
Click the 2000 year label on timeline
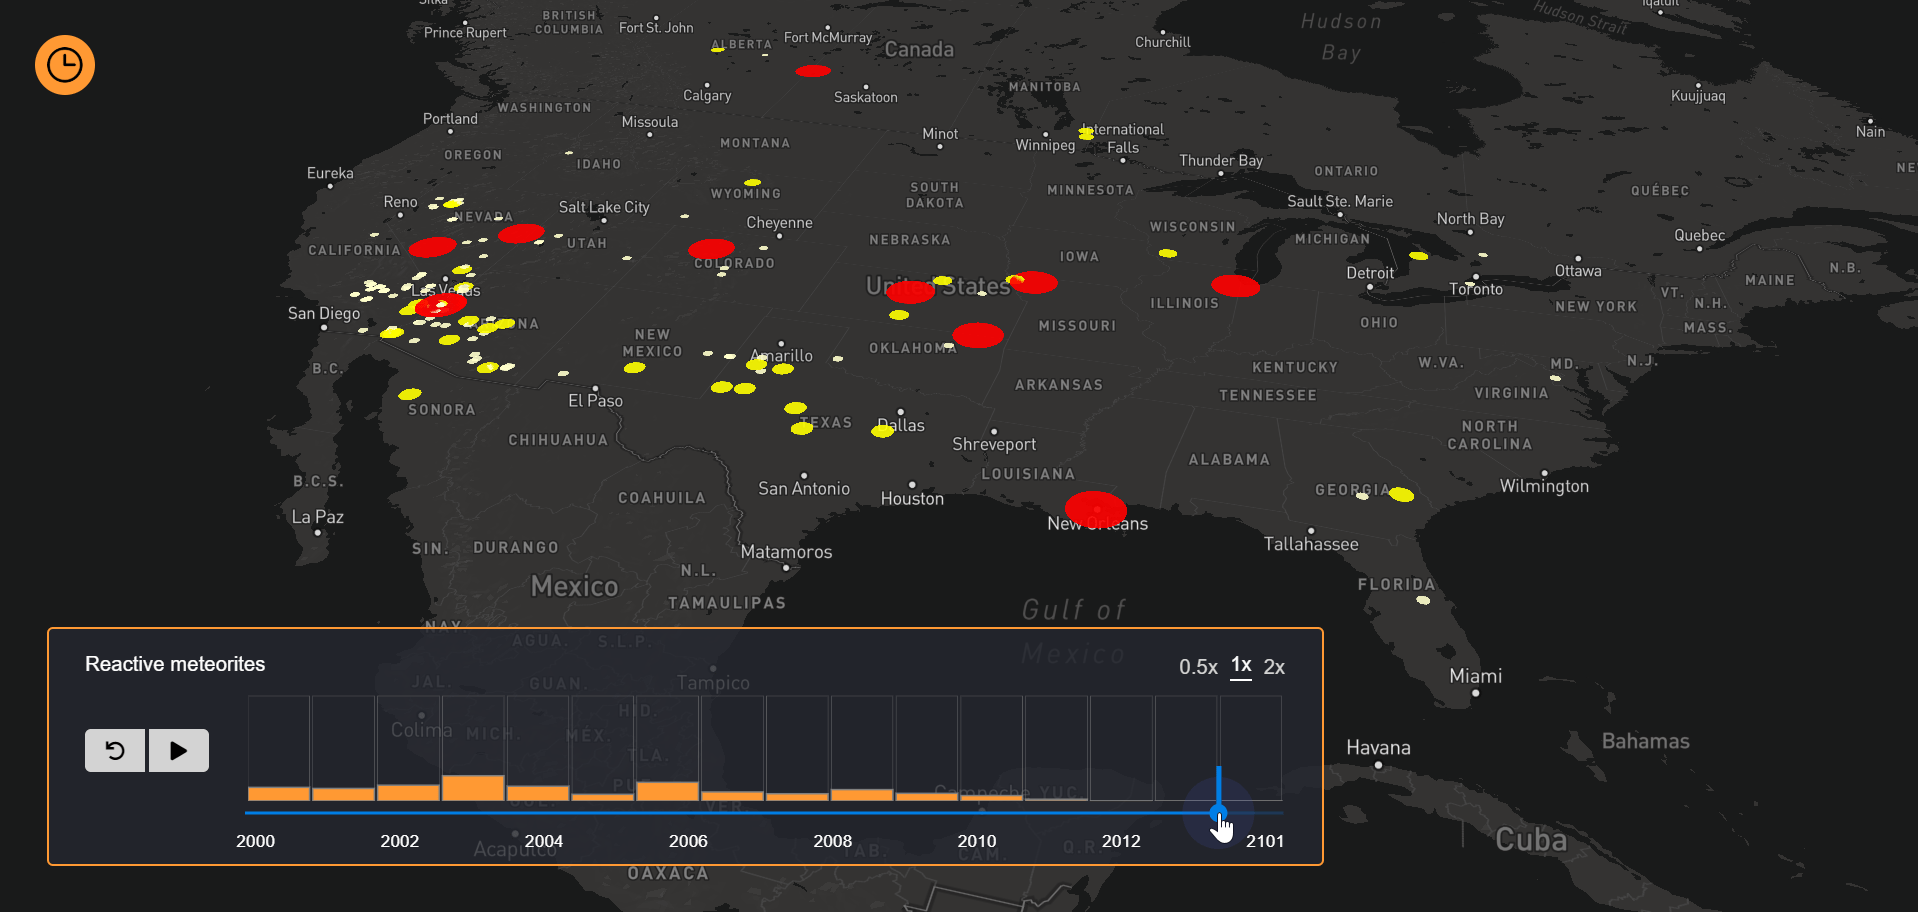pyautogui.click(x=255, y=841)
